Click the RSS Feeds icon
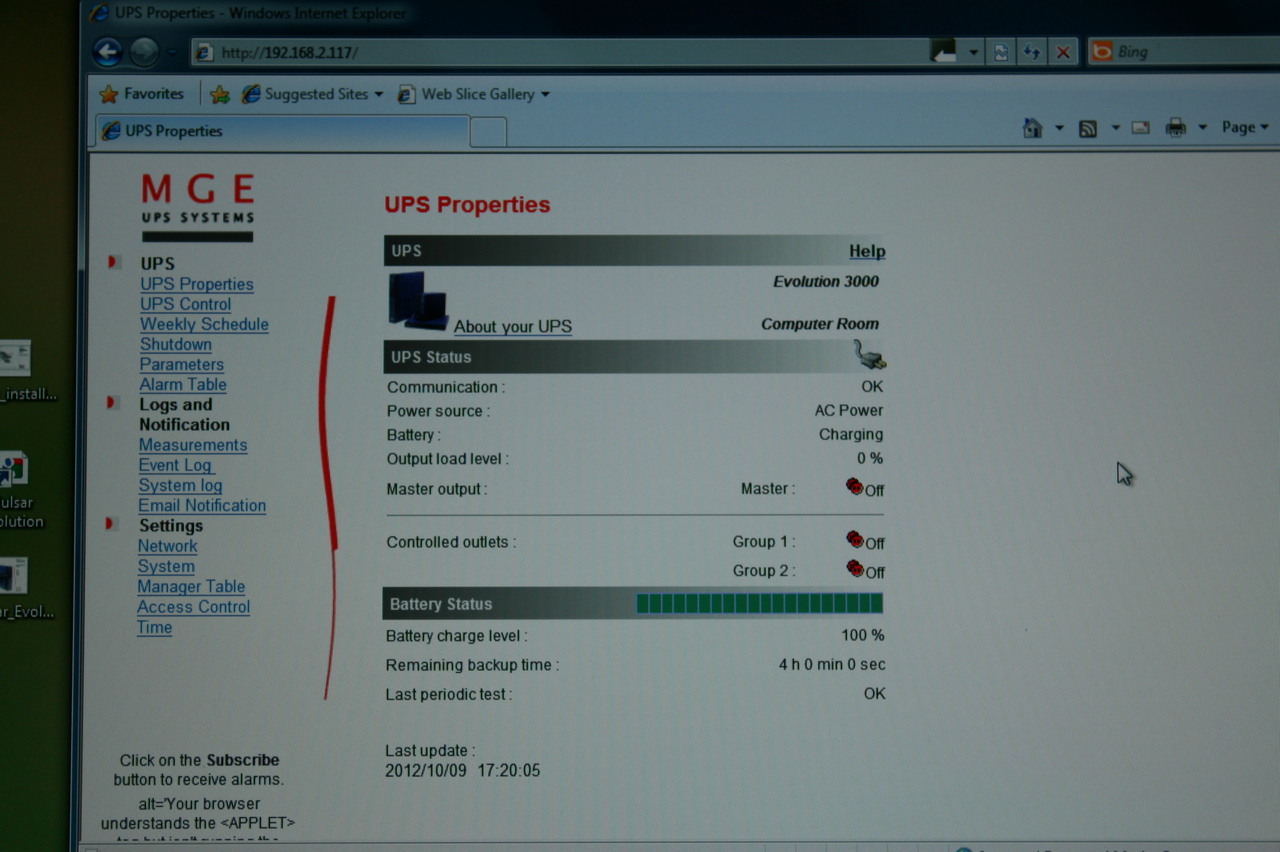1280x852 pixels. (1088, 128)
